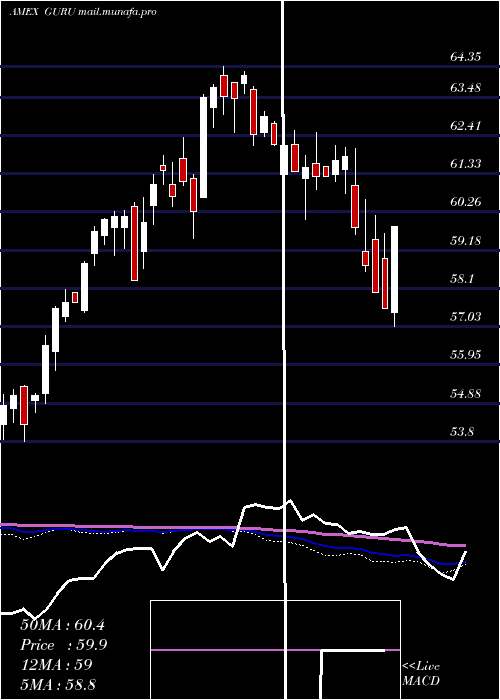Viewport: 500px width, 700px height.
Task: Click the 53.8 price level label
Action: coord(463,432)
